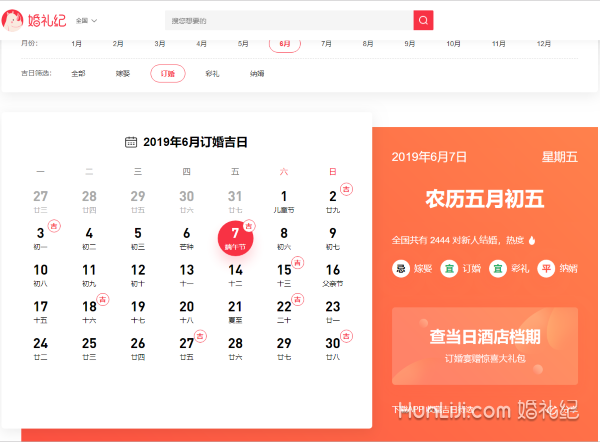
Task: Select the 纳婿 filter option
Action: pyautogui.click(x=257, y=73)
